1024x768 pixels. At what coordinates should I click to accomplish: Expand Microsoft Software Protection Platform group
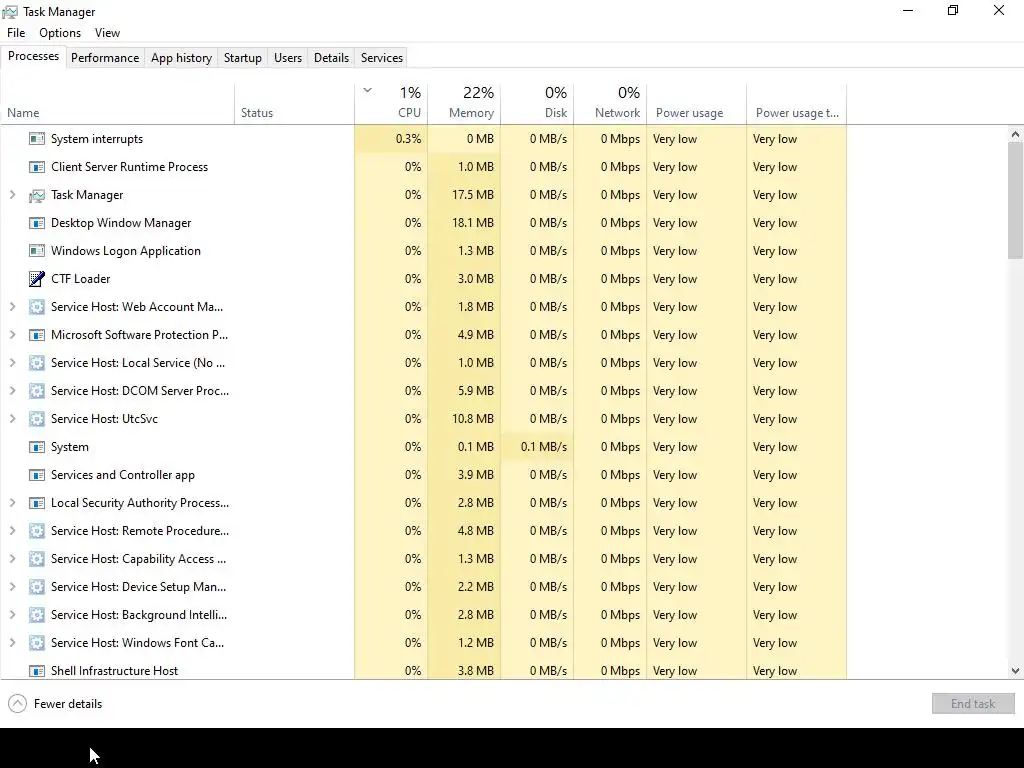point(12,335)
